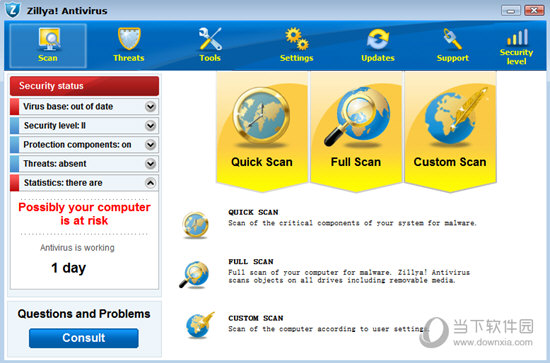Image resolution: width=550 pixels, height=363 pixels.
Task: Collapse the Statistics section arrow
Action: pyautogui.click(x=150, y=183)
